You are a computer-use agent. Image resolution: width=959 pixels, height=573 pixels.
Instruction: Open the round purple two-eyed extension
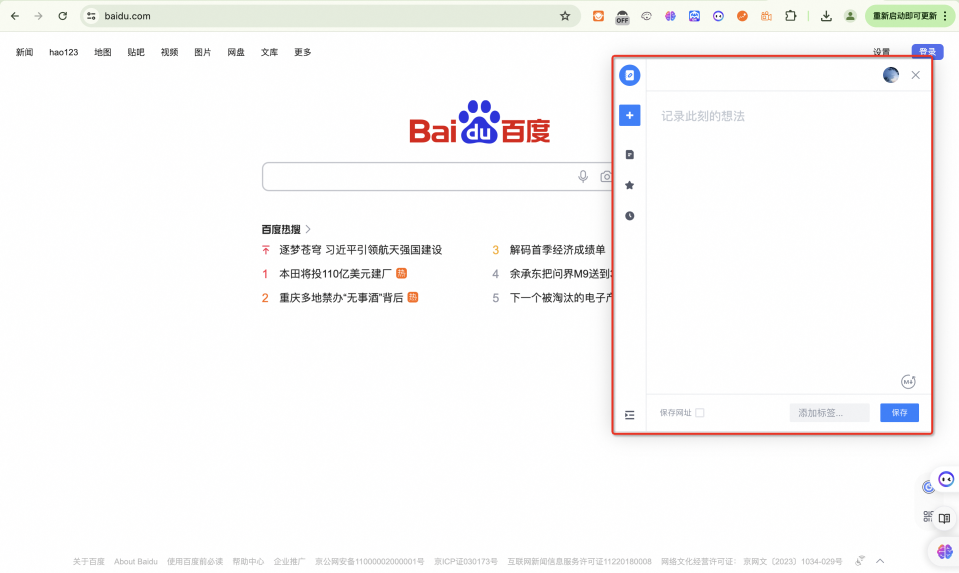(x=718, y=16)
